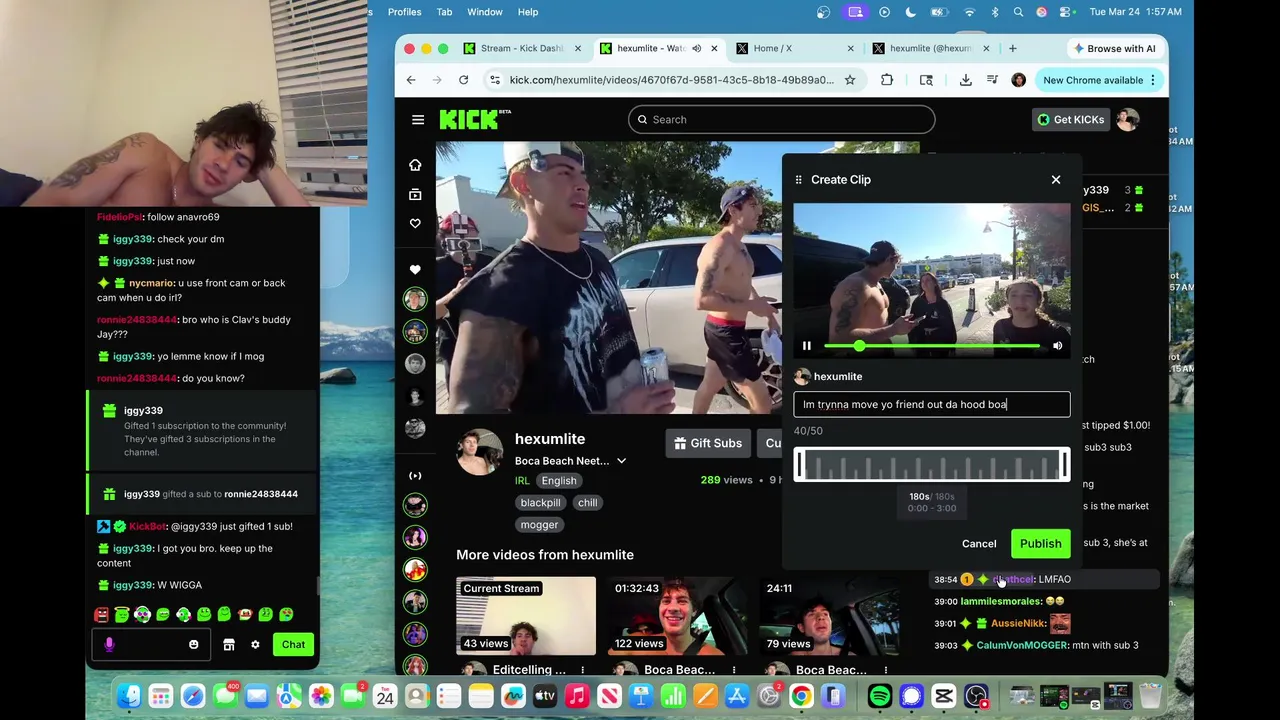Image resolution: width=1280 pixels, height=720 pixels.
Task: Bookmark this page with the star
Action: [x=850, y=80]
